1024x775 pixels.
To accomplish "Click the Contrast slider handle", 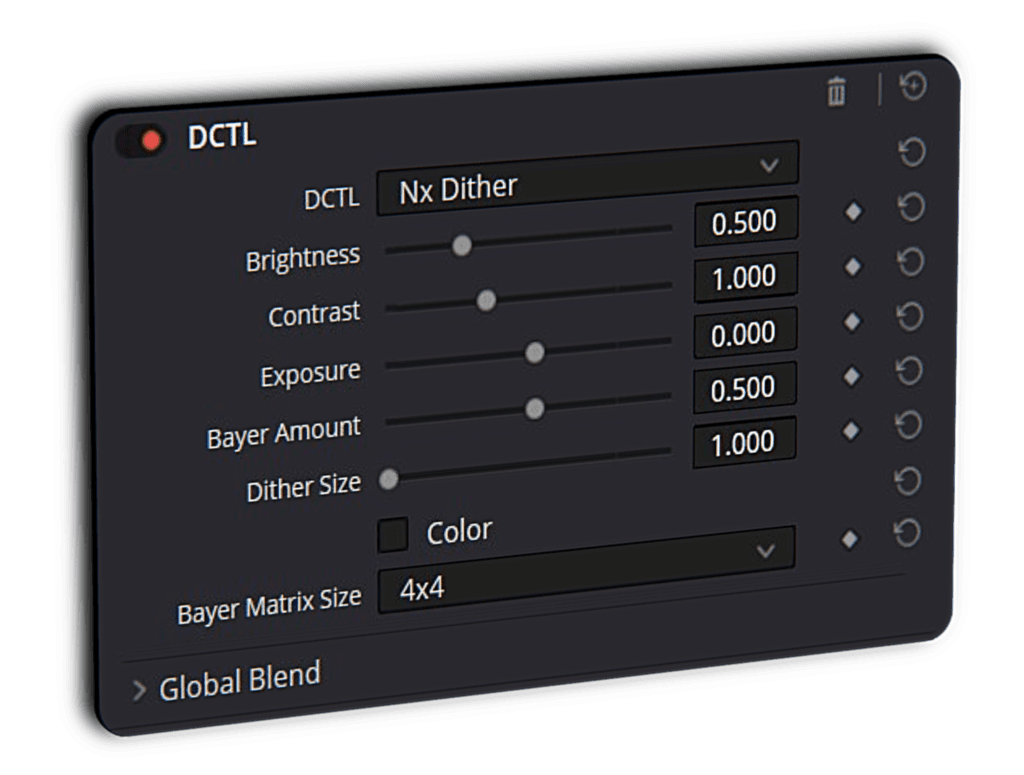I will click(x=486, y=300).
